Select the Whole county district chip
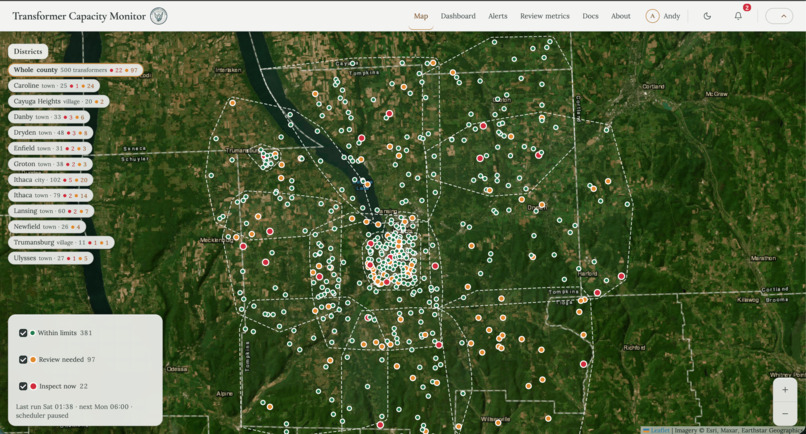This screenshot has height=434, width=806. 75,70
